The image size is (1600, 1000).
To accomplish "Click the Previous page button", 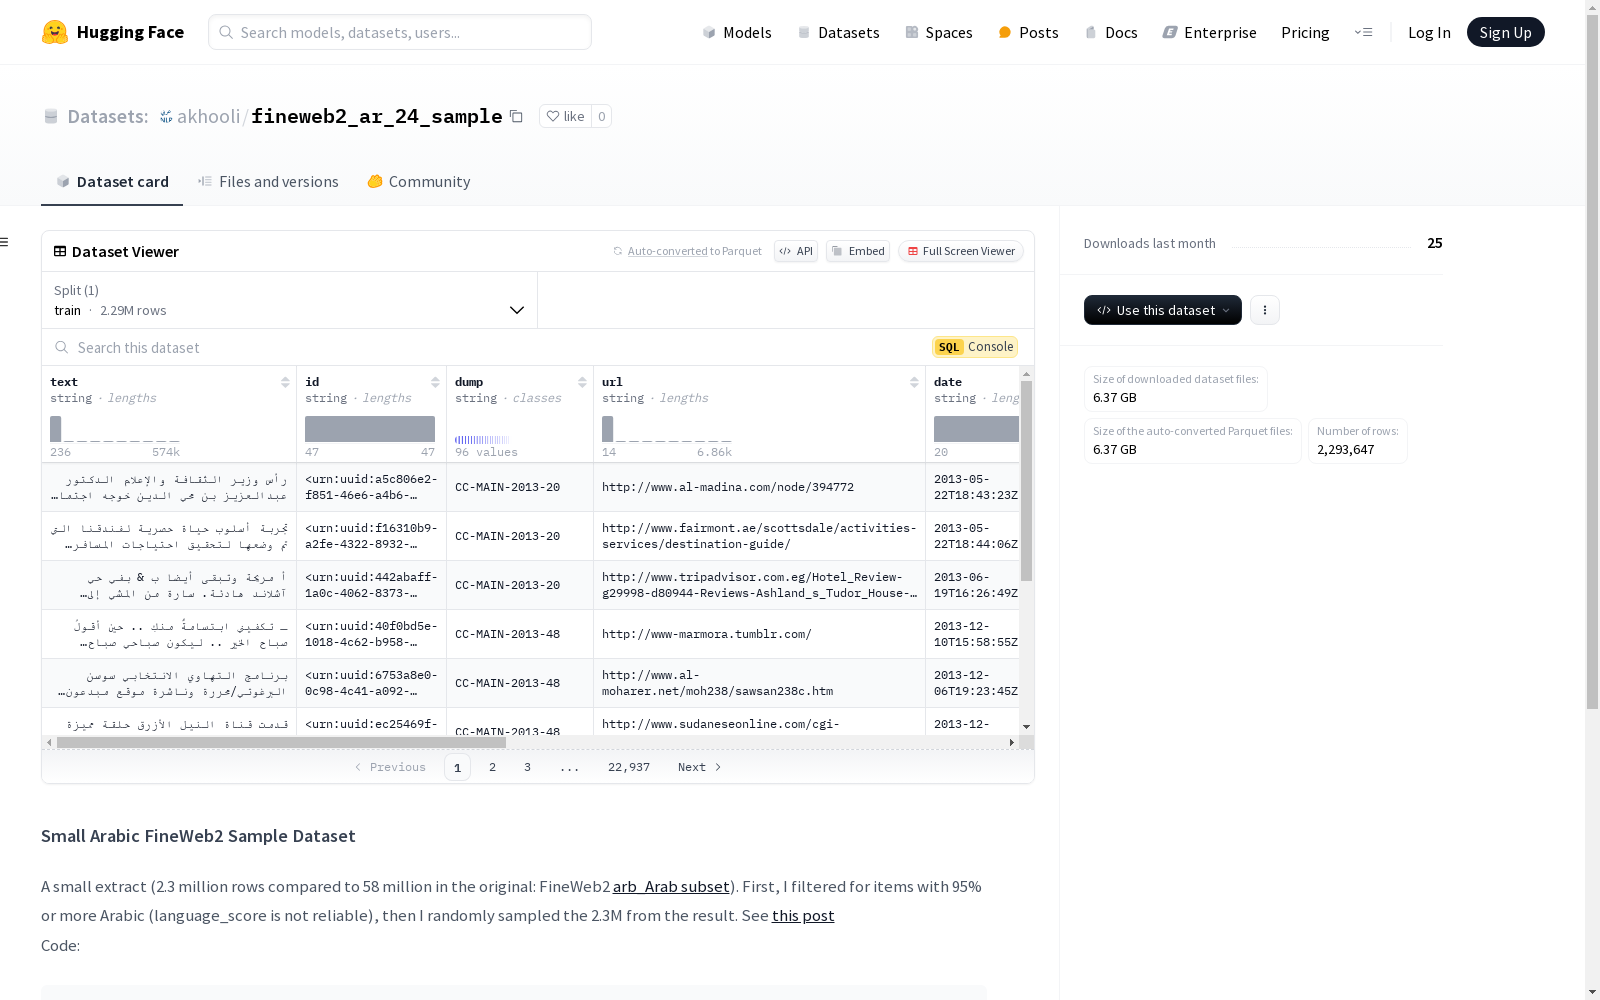I will pos(390,767).
